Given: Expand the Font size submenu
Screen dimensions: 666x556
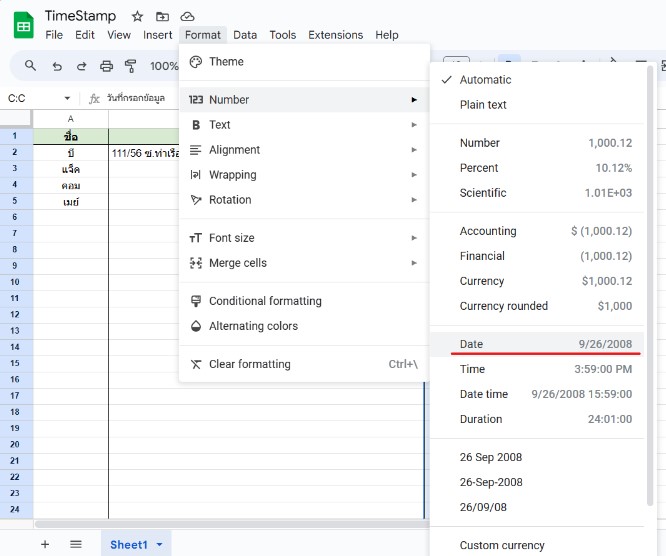Looking at the screenshot, I should [305, 238].
